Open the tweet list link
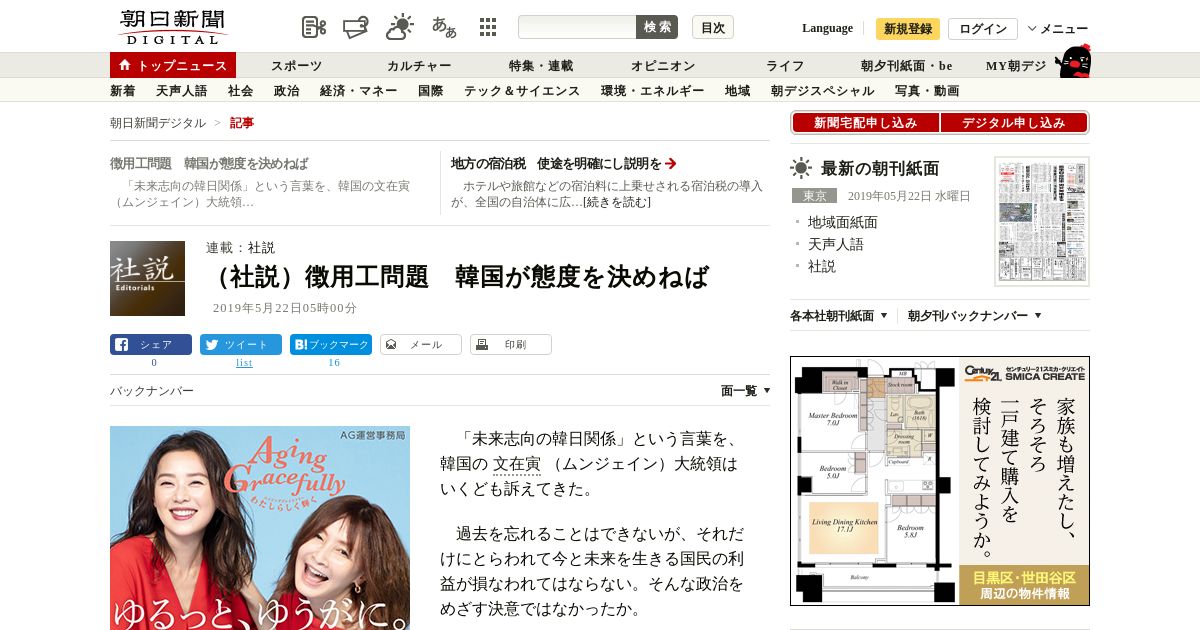The image size is (1200, 630). (x=244, y=362)
